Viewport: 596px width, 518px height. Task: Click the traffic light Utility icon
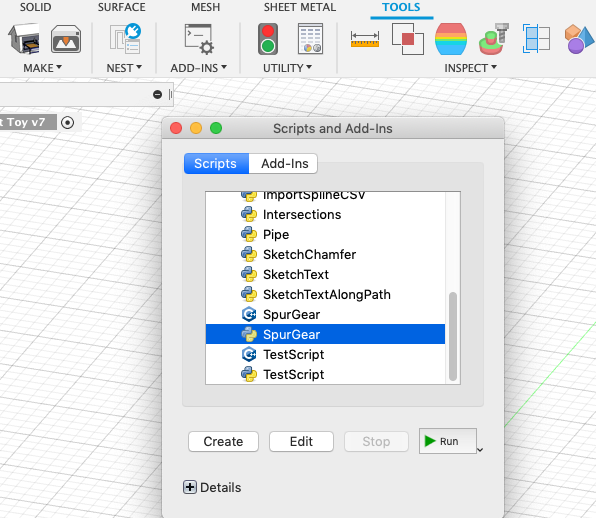(x=268, y=39)
